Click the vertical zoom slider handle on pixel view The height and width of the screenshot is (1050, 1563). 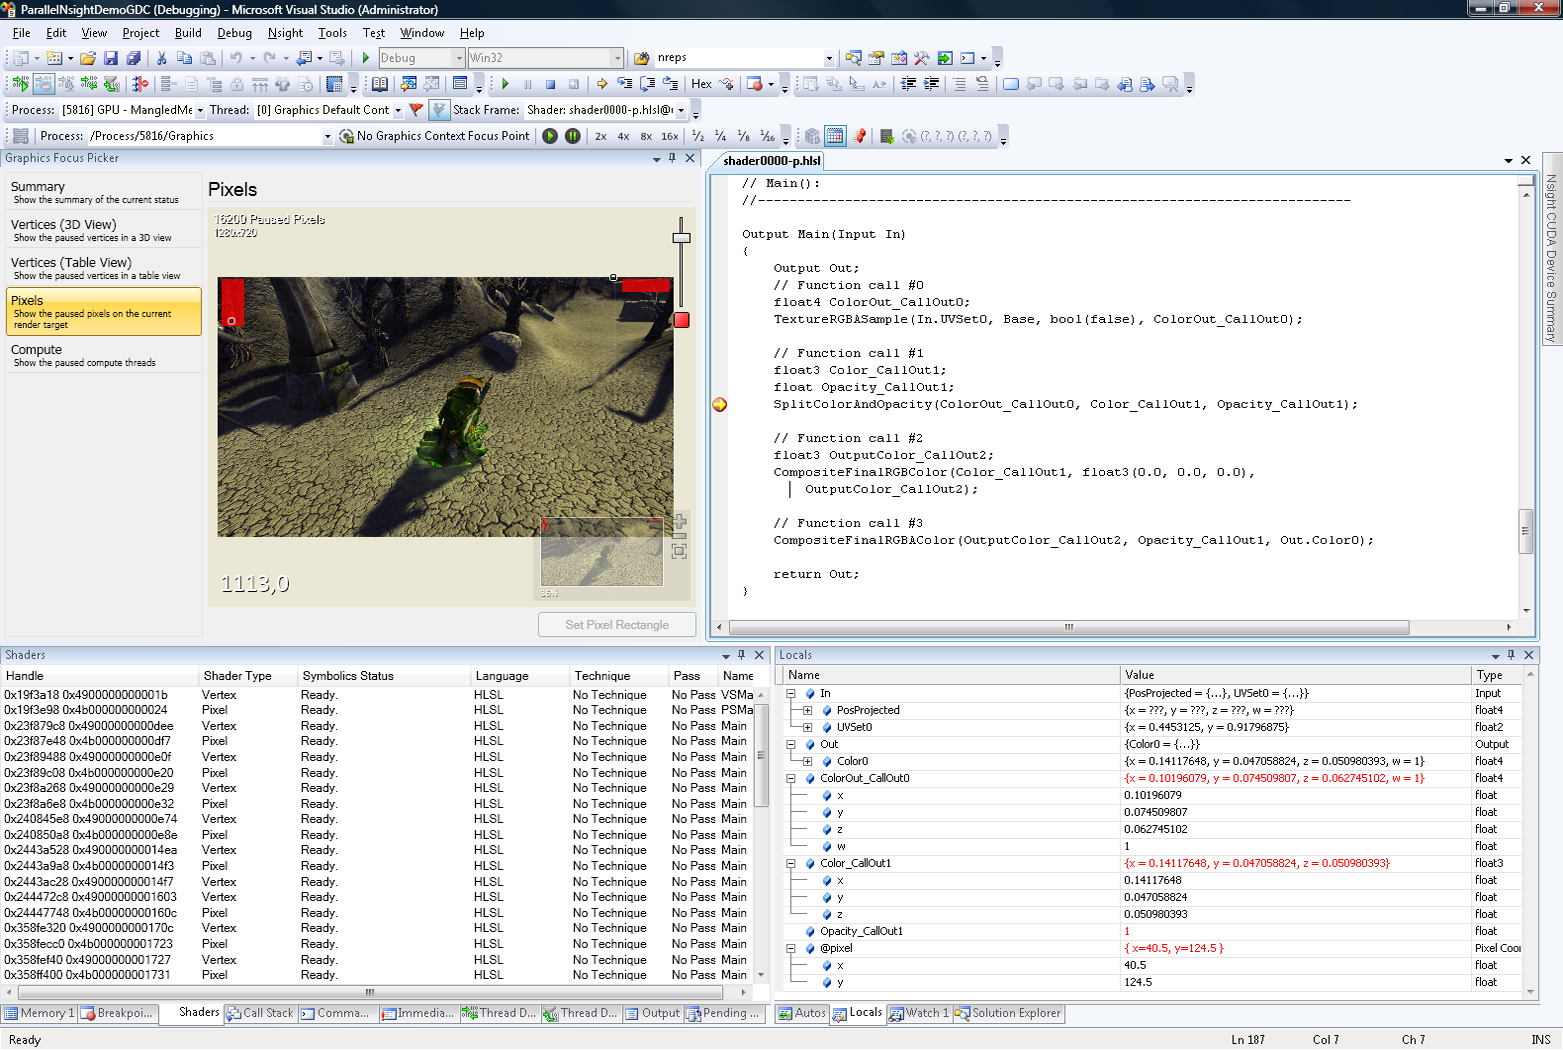[681, 238]
